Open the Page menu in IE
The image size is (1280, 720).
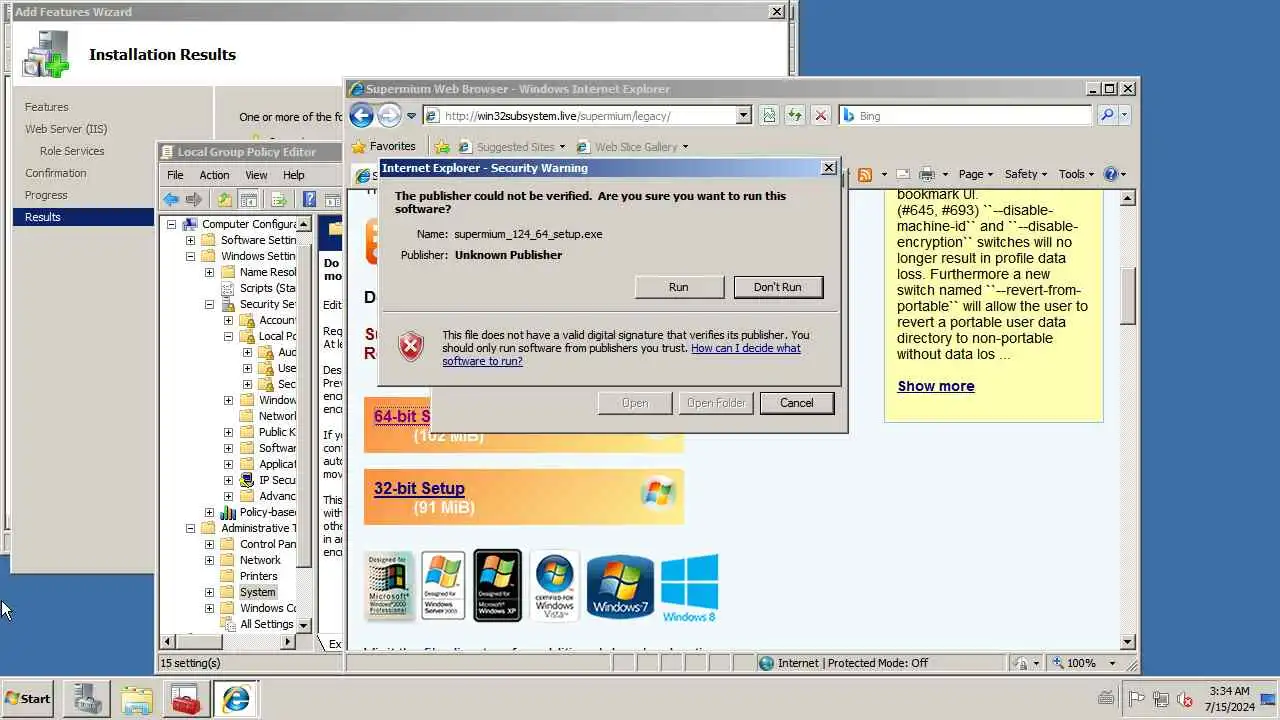[x=976, y=174]
